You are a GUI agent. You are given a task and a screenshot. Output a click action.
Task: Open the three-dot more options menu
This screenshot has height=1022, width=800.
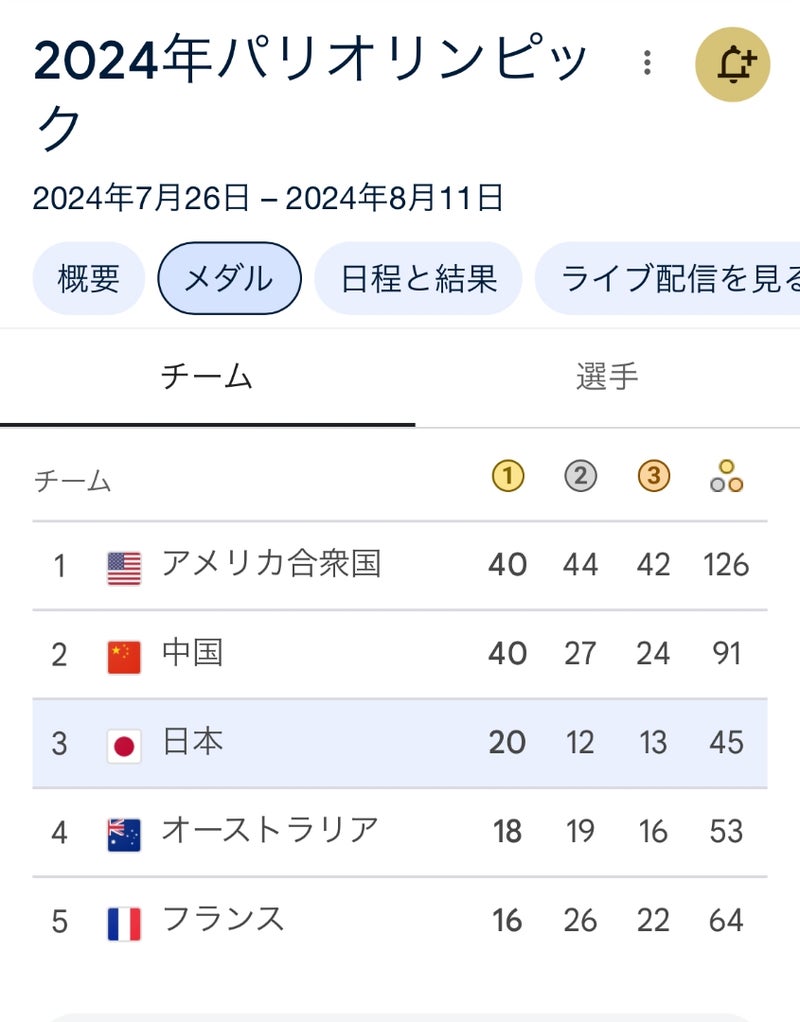[648, 64]
